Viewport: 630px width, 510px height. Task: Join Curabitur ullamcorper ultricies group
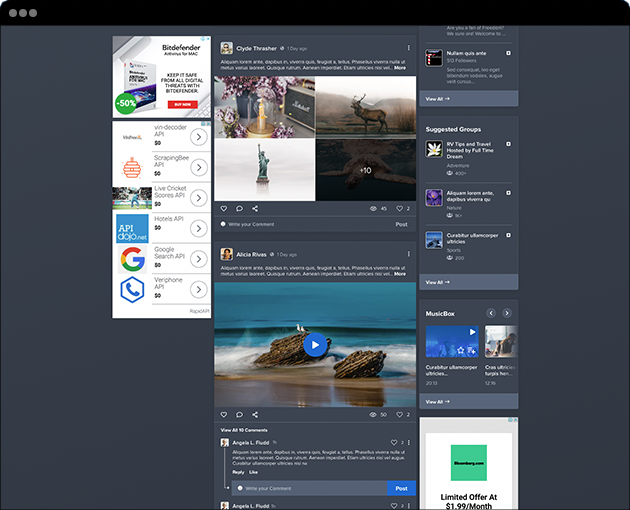(x=508, y=235)
